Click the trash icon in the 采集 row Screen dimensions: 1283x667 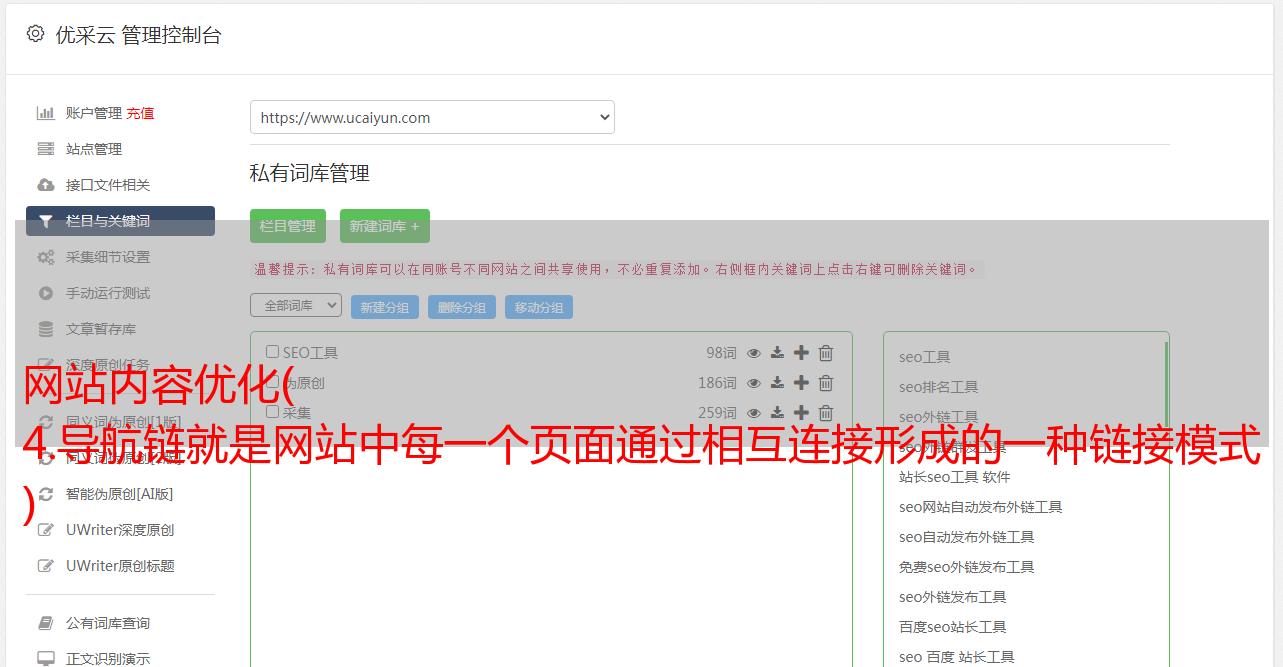[x=826, y=413]
